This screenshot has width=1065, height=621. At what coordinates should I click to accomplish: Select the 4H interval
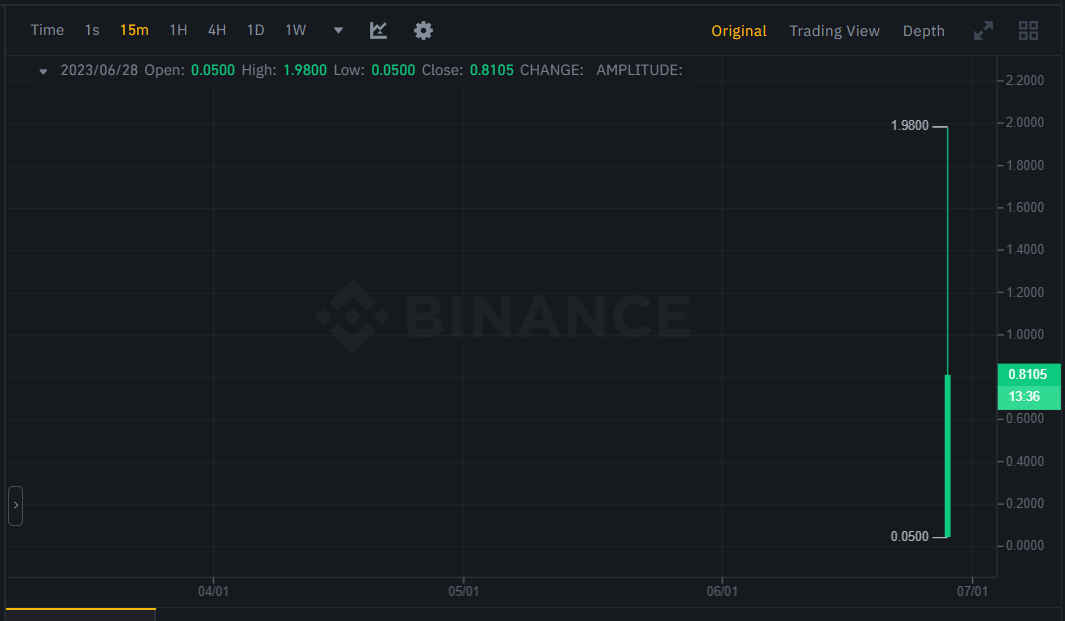coord(217,31)
